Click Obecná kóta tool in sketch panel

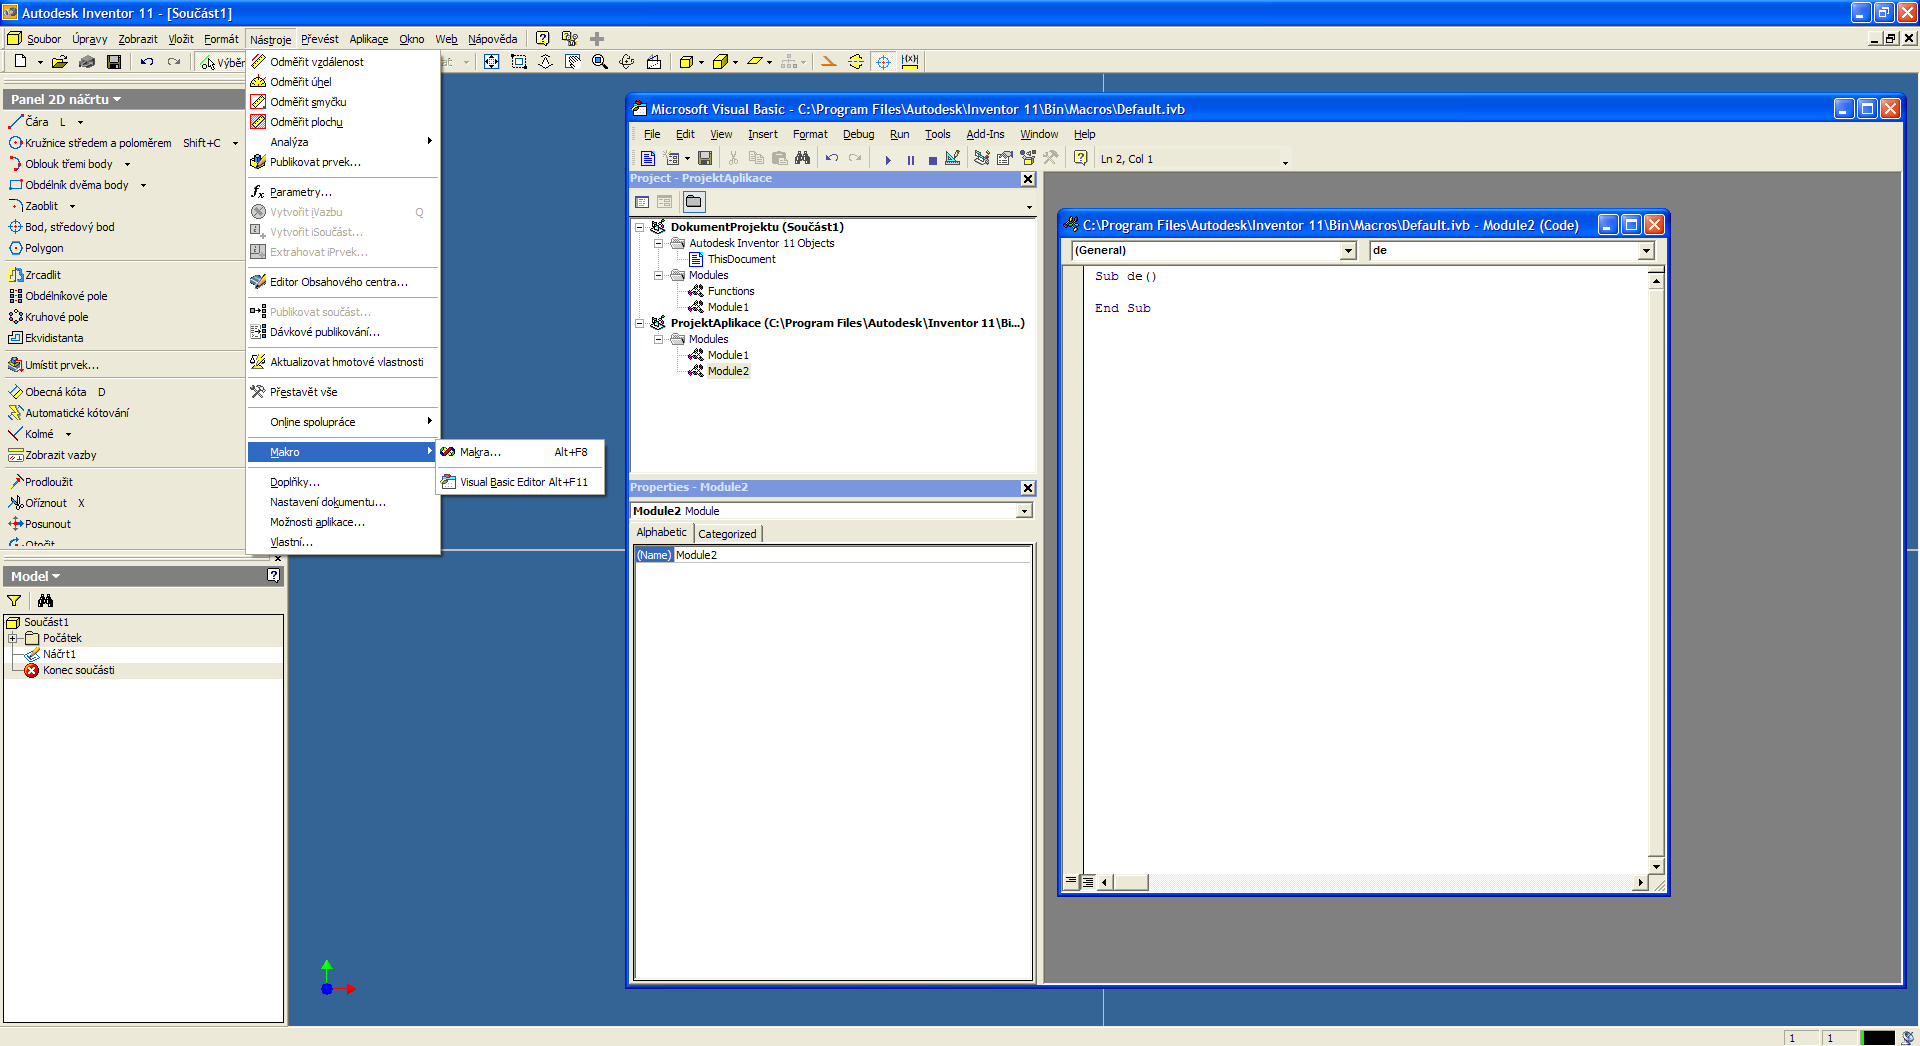(56, 392)
